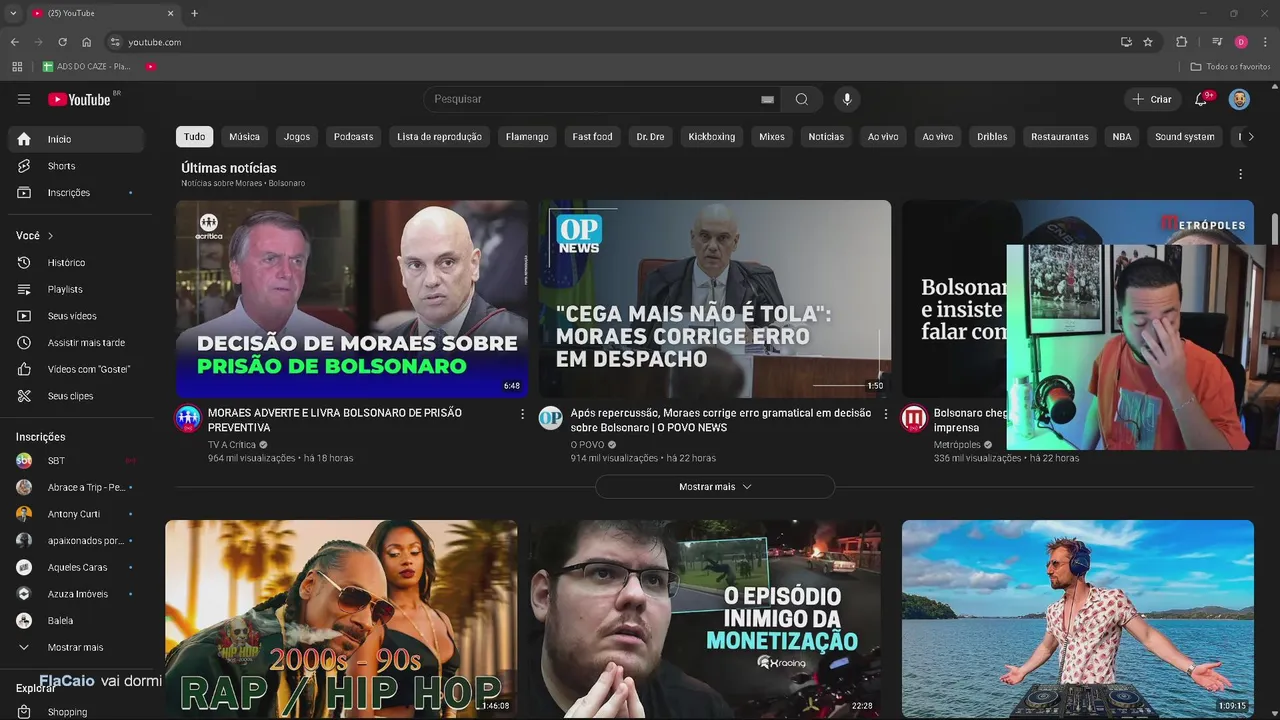
Task: Open DJ set by the sea thumbnail
Action: [1078, 618]
